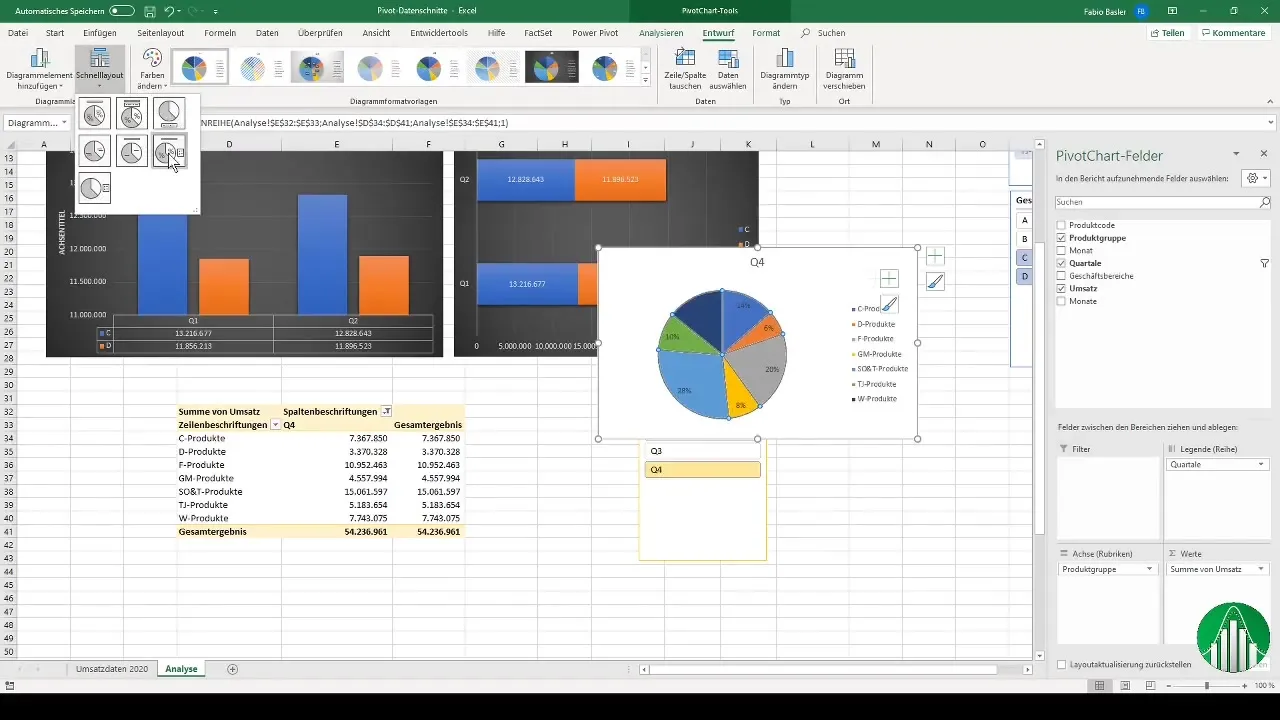1280x720 pixels.
Task: Choose last quick layout in third row
Action: point(95,188)
